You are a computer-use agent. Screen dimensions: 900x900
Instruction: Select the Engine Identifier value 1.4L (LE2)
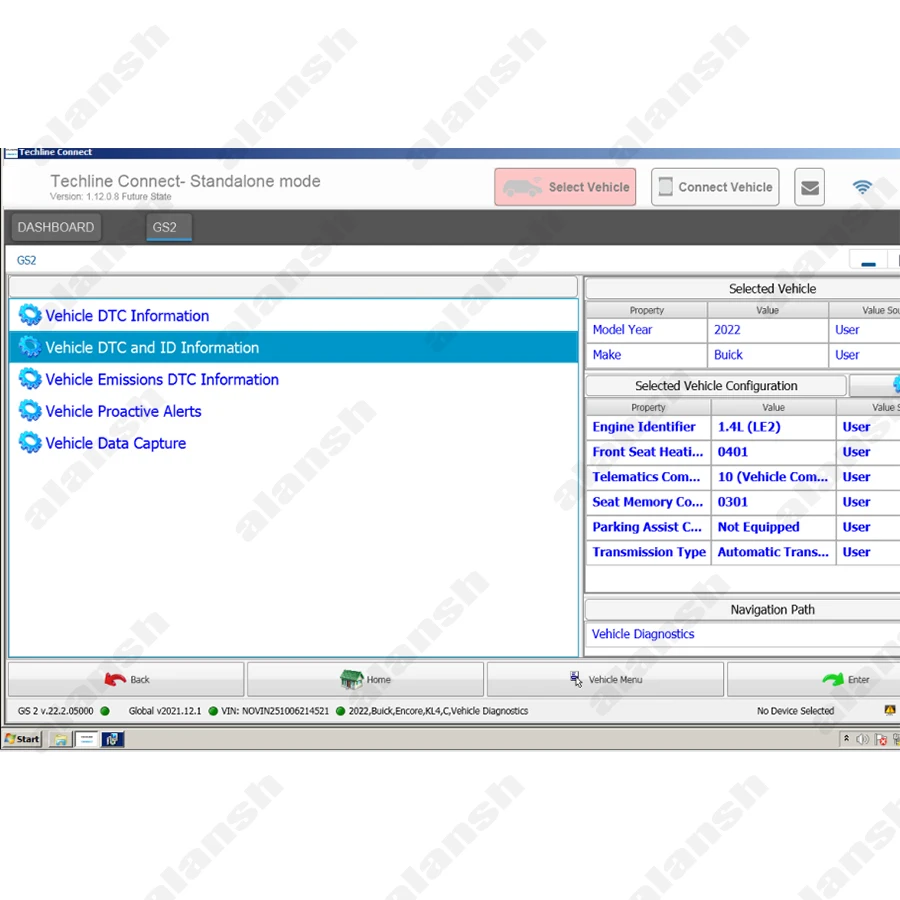[x=749, y=427]
